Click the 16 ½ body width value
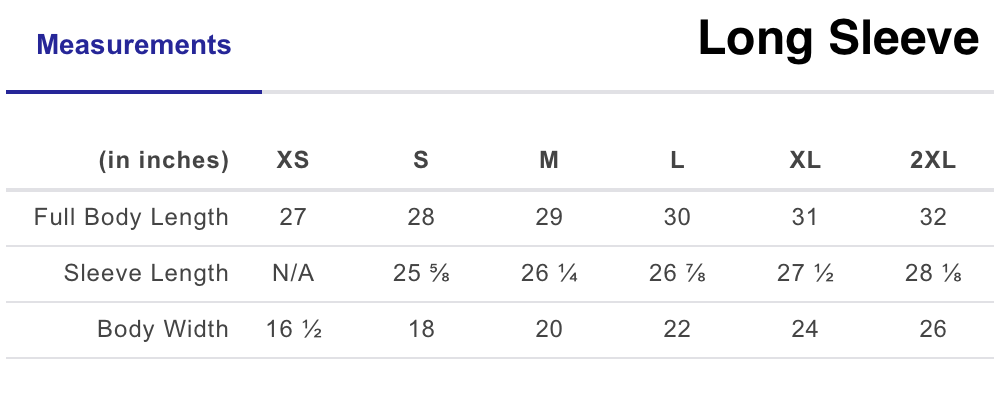Screen dimensions: 994x398 tap(294, 329)
